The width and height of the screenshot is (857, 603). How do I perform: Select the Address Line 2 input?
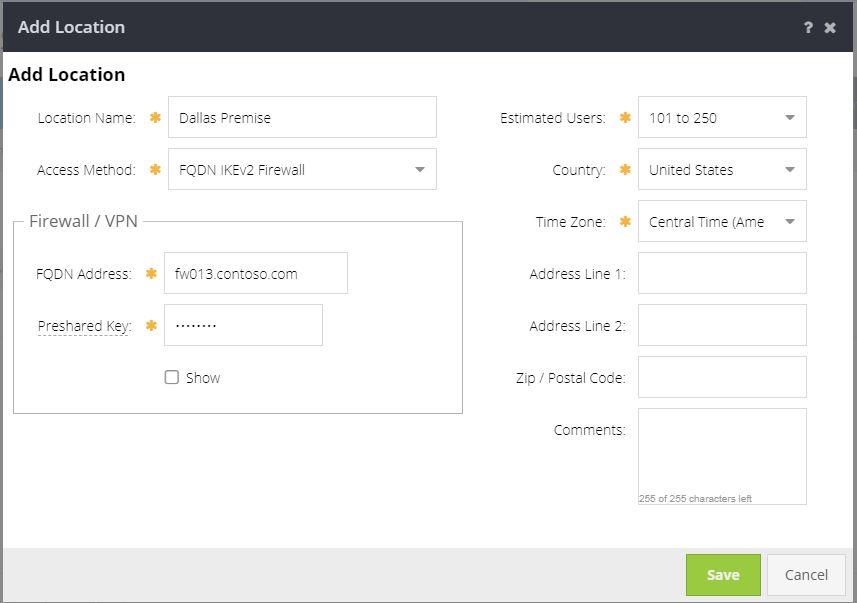721,326
